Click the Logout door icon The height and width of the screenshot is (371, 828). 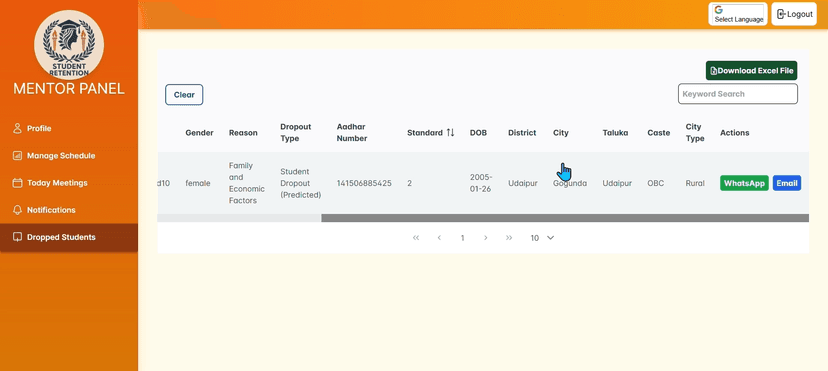pyautogui.click(x=782, y=14)
